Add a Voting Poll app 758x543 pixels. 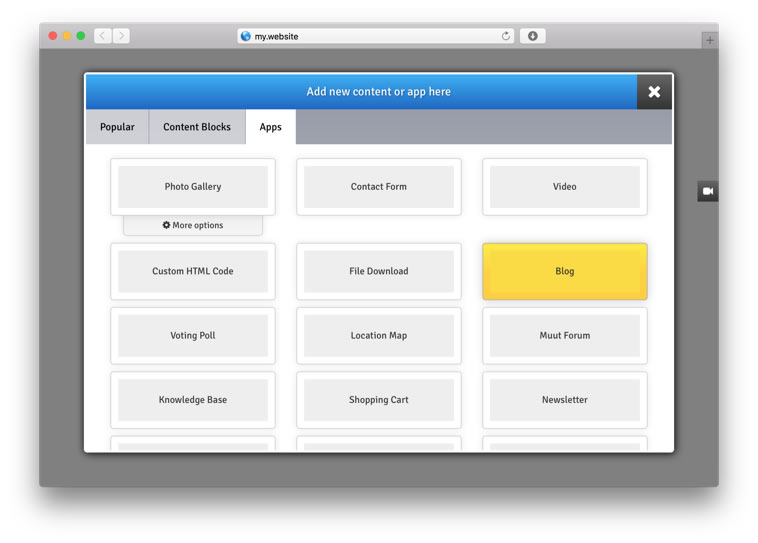(x=193, y=336)
